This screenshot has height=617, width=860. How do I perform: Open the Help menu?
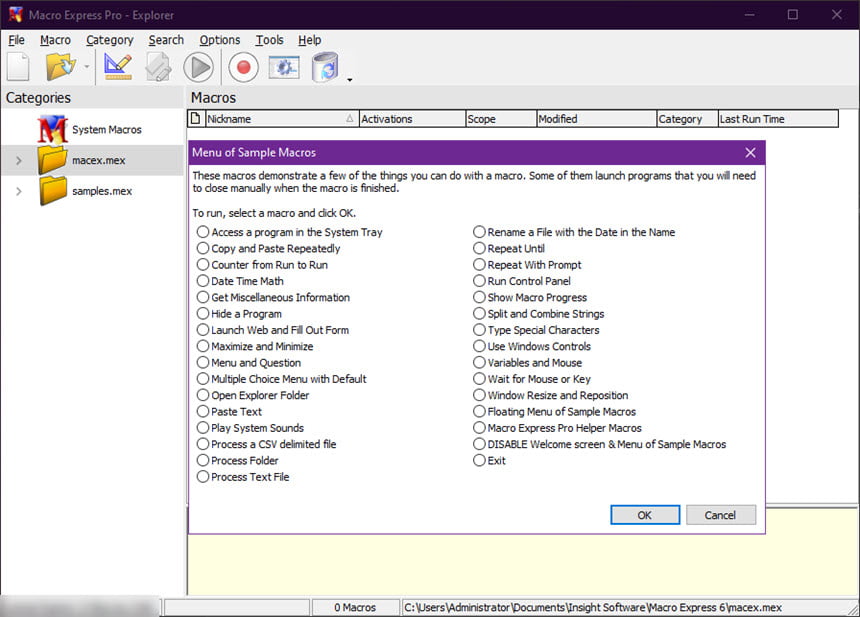[310, 40]
